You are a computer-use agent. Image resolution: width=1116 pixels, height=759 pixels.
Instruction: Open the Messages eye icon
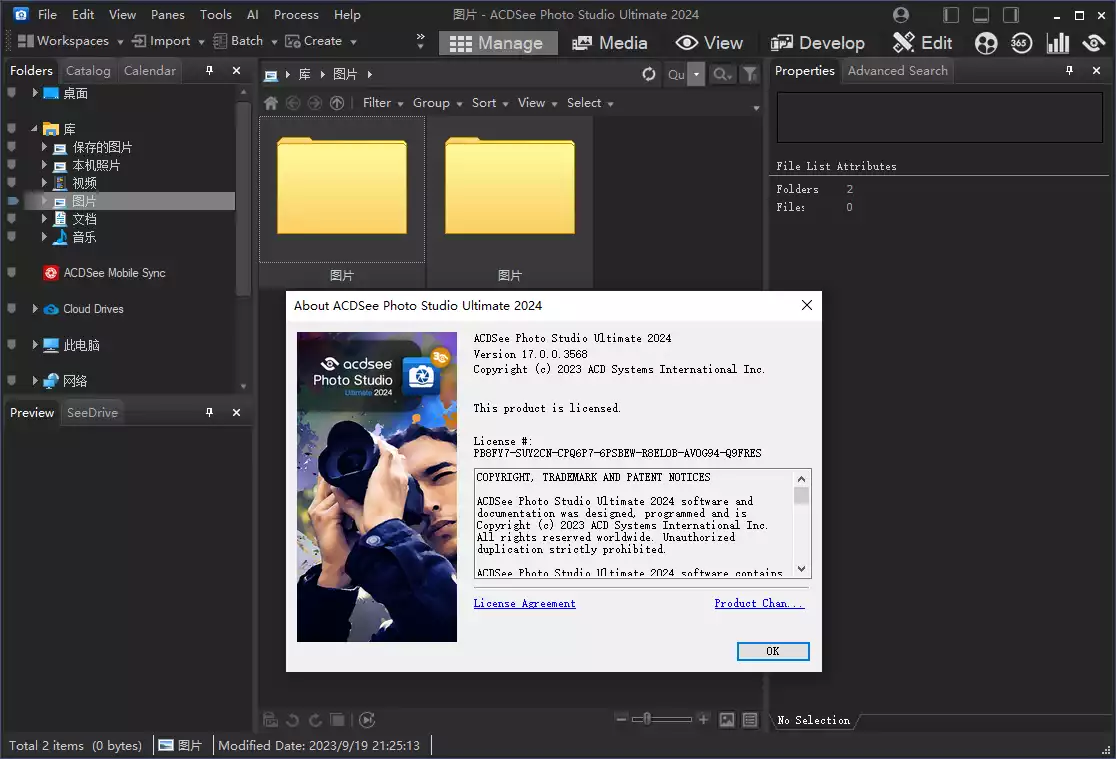tap(1093, 43)
